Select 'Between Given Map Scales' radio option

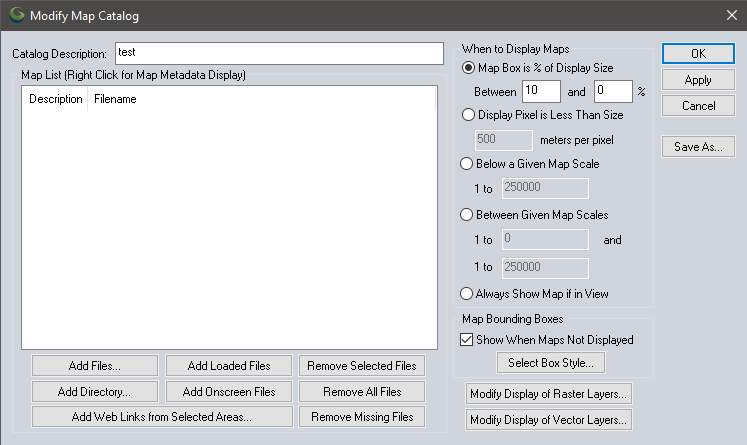pyautogui.click(x=469, y=214)
